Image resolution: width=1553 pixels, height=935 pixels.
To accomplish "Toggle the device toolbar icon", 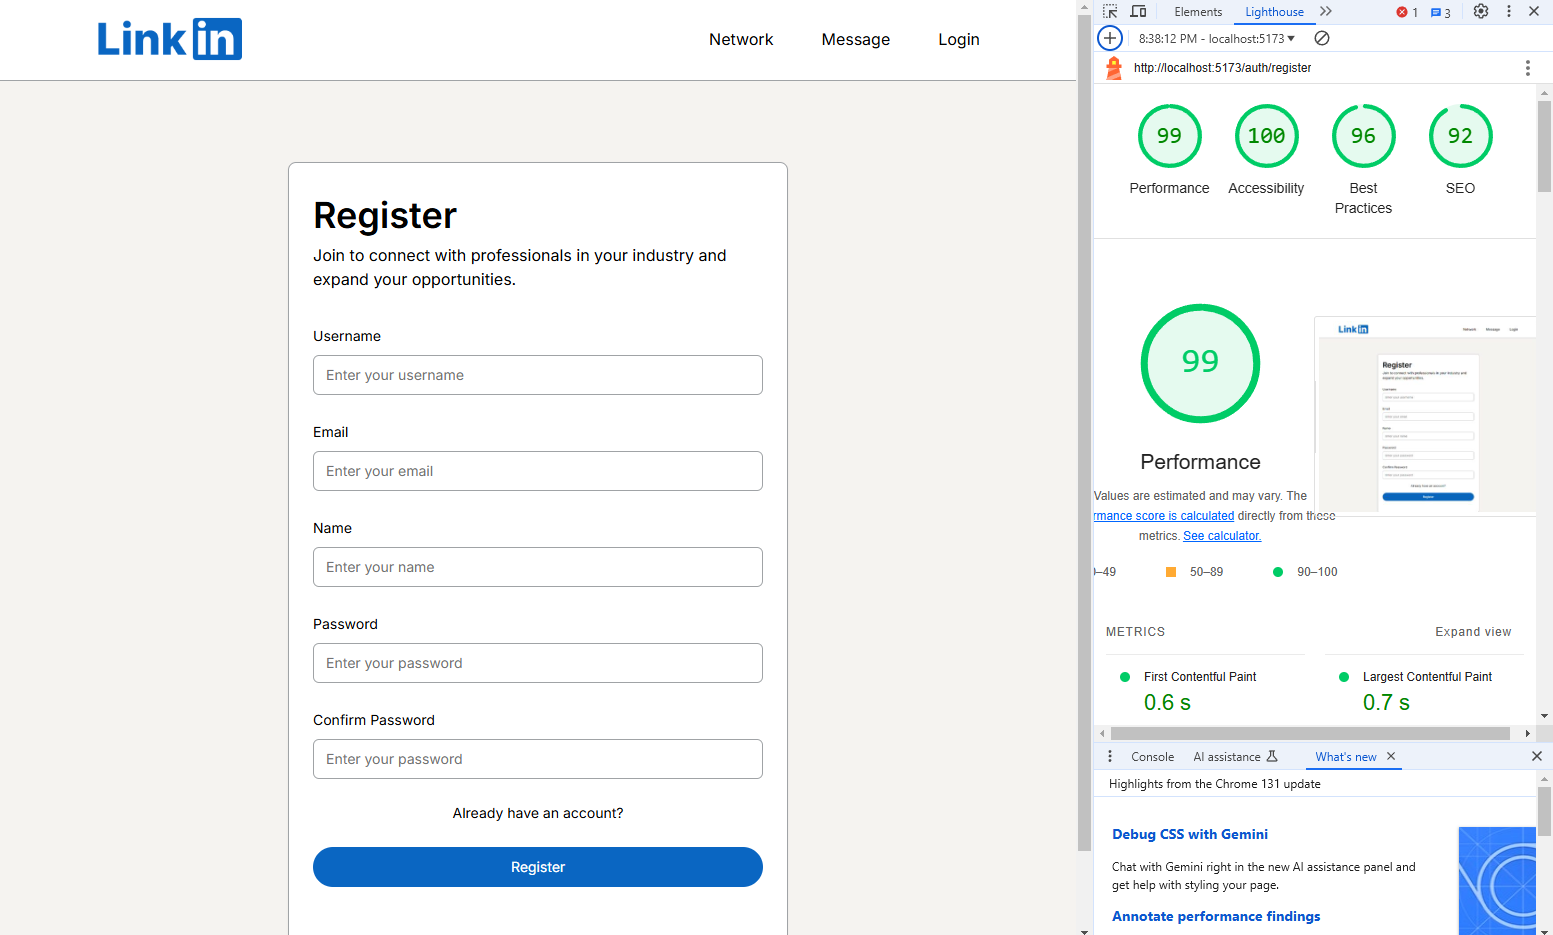I will tap(1138, 11).
